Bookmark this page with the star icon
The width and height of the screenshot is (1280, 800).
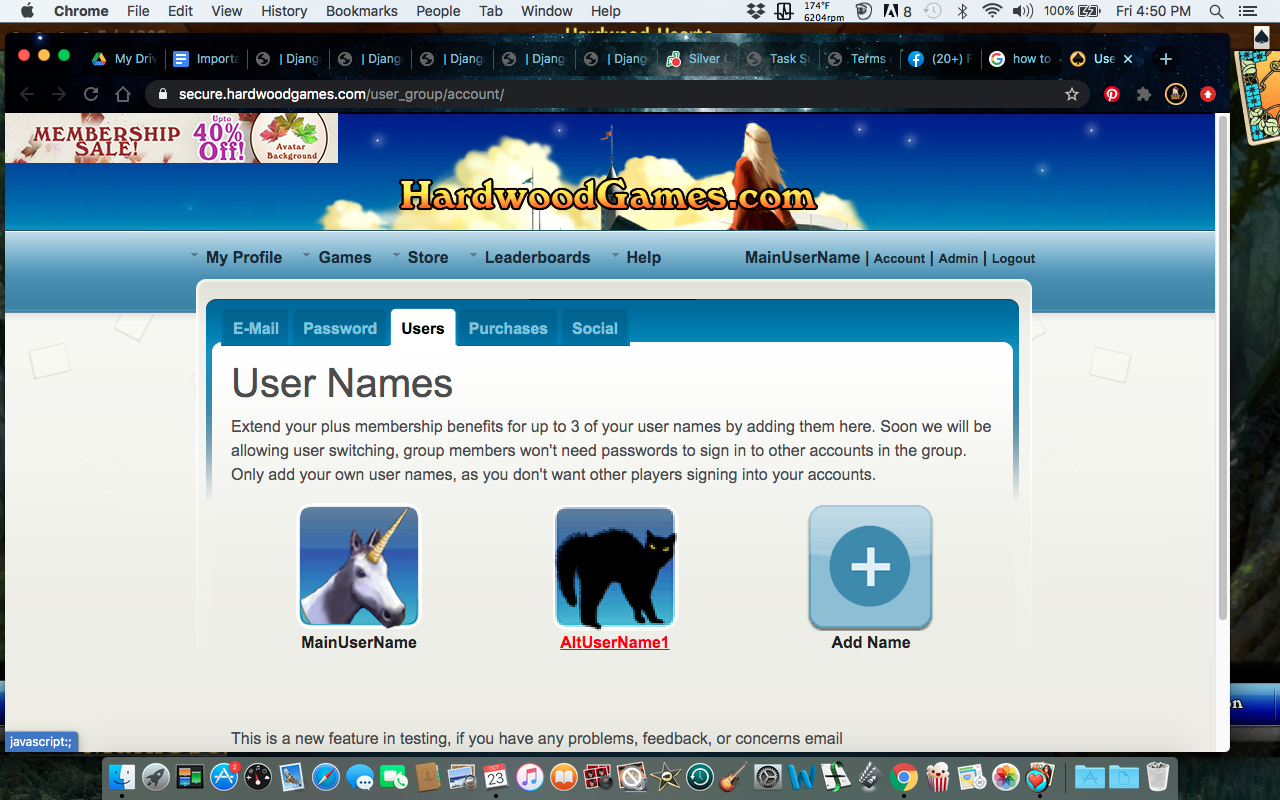click(x=1072, y=94)
